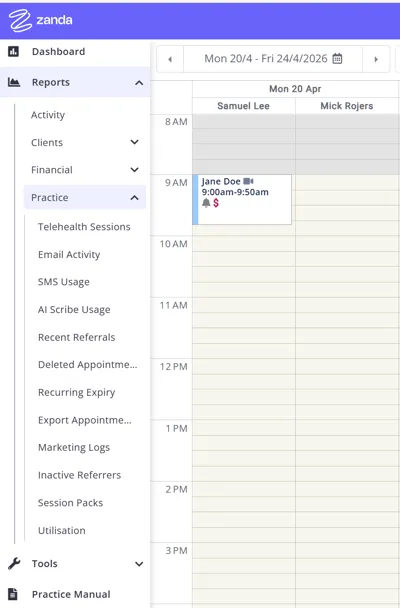Expand the Tools menu
The height and width of the screenshot is (608, 400).
pos(139,564)
